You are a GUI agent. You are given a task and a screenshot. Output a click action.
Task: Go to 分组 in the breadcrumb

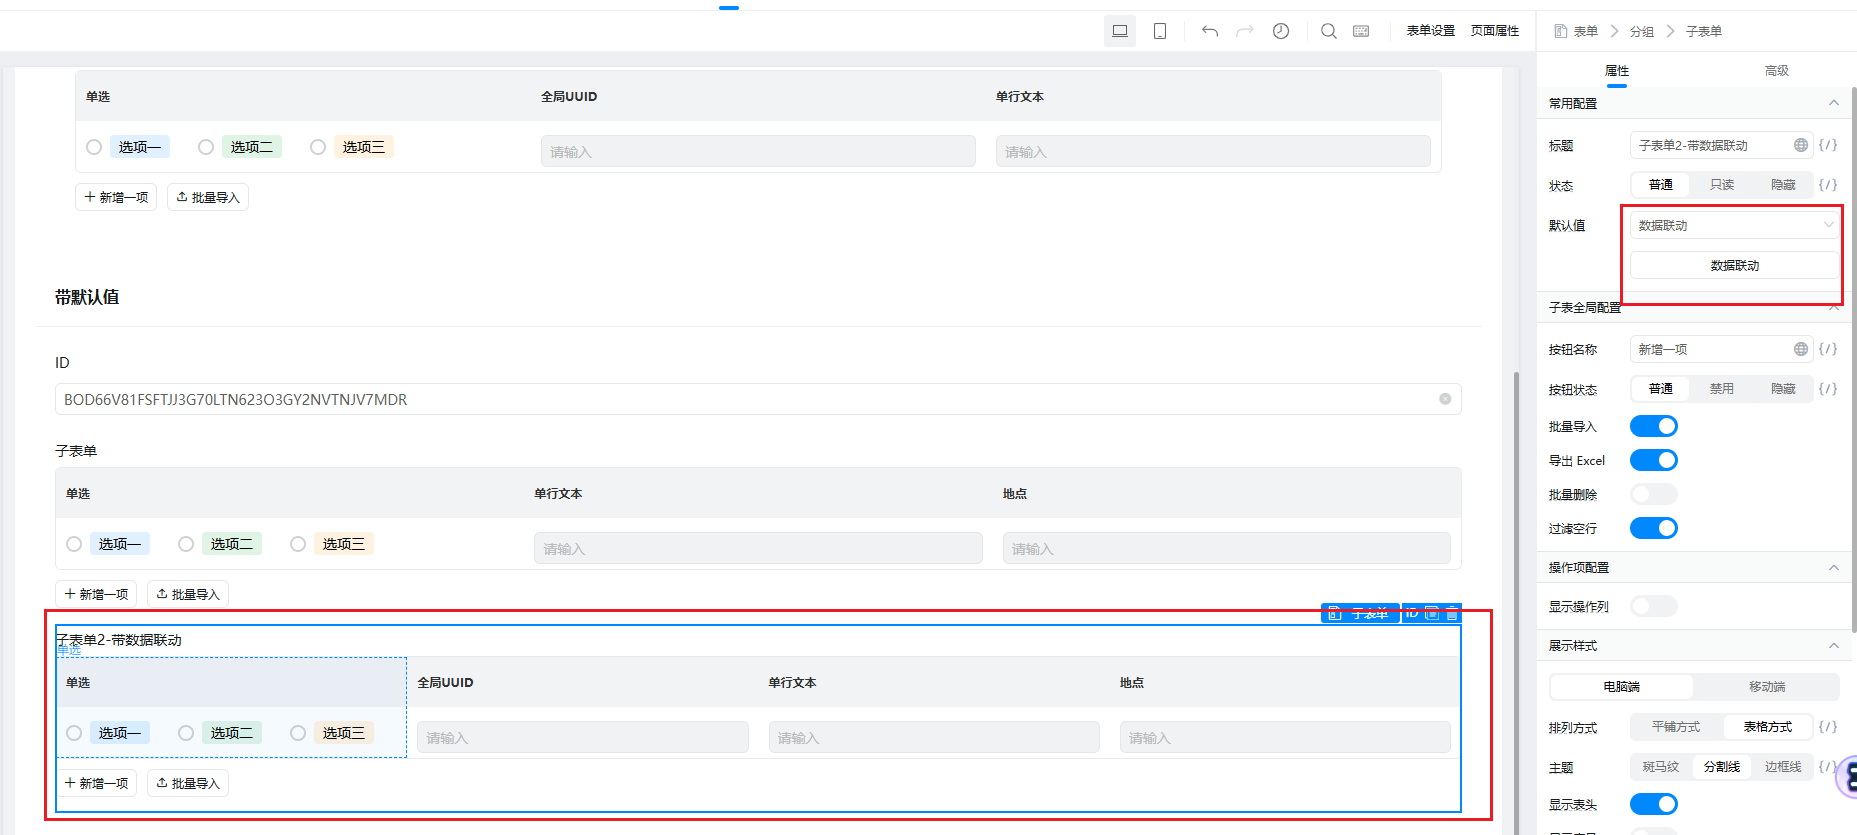click(1642, 31)
